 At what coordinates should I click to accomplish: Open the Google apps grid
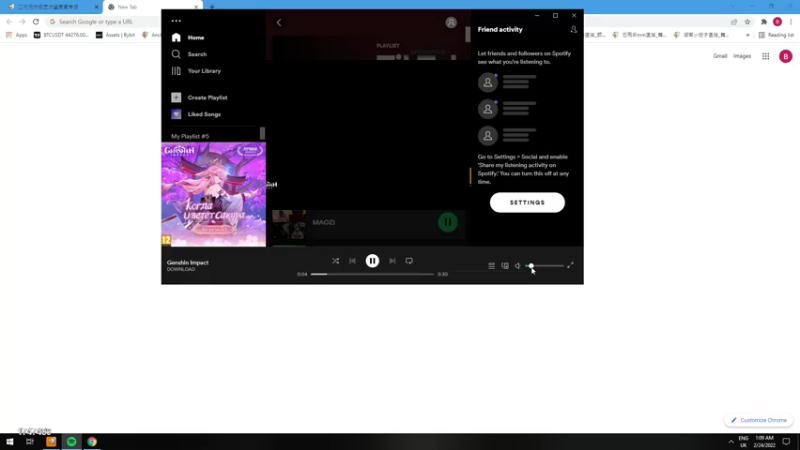coord(766,56)
